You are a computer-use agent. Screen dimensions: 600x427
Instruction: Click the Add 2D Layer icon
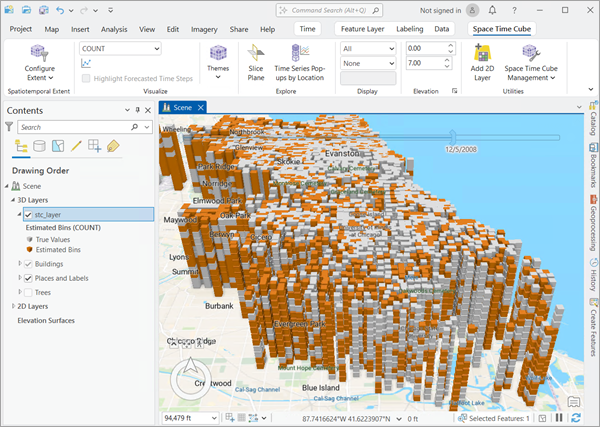483,51
